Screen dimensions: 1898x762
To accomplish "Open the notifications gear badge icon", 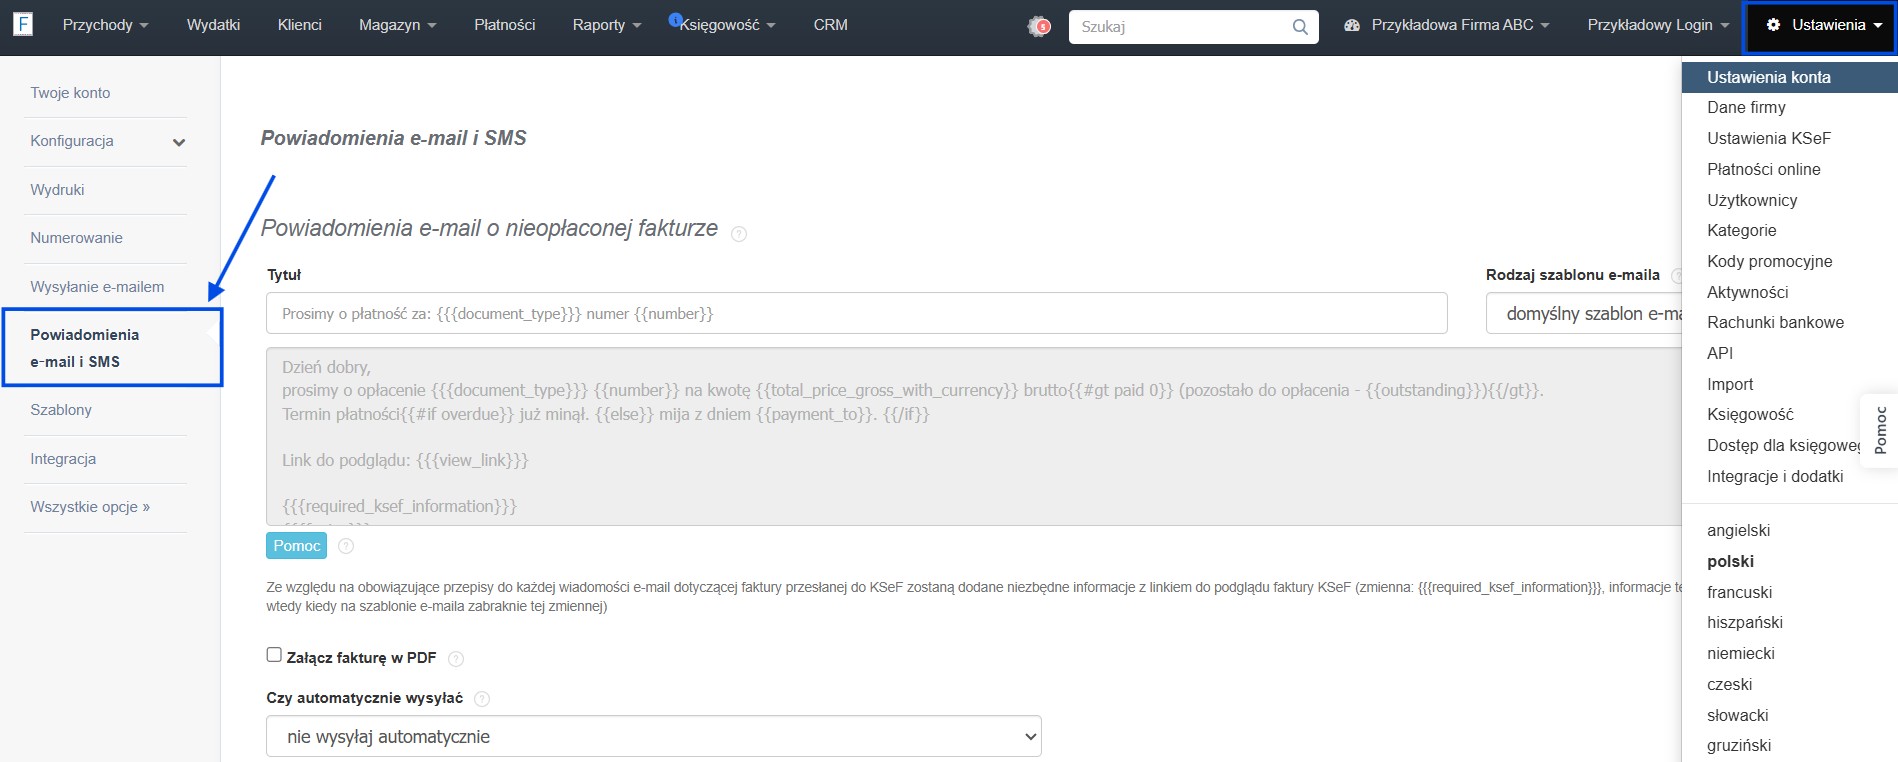I will [1040, 26].
